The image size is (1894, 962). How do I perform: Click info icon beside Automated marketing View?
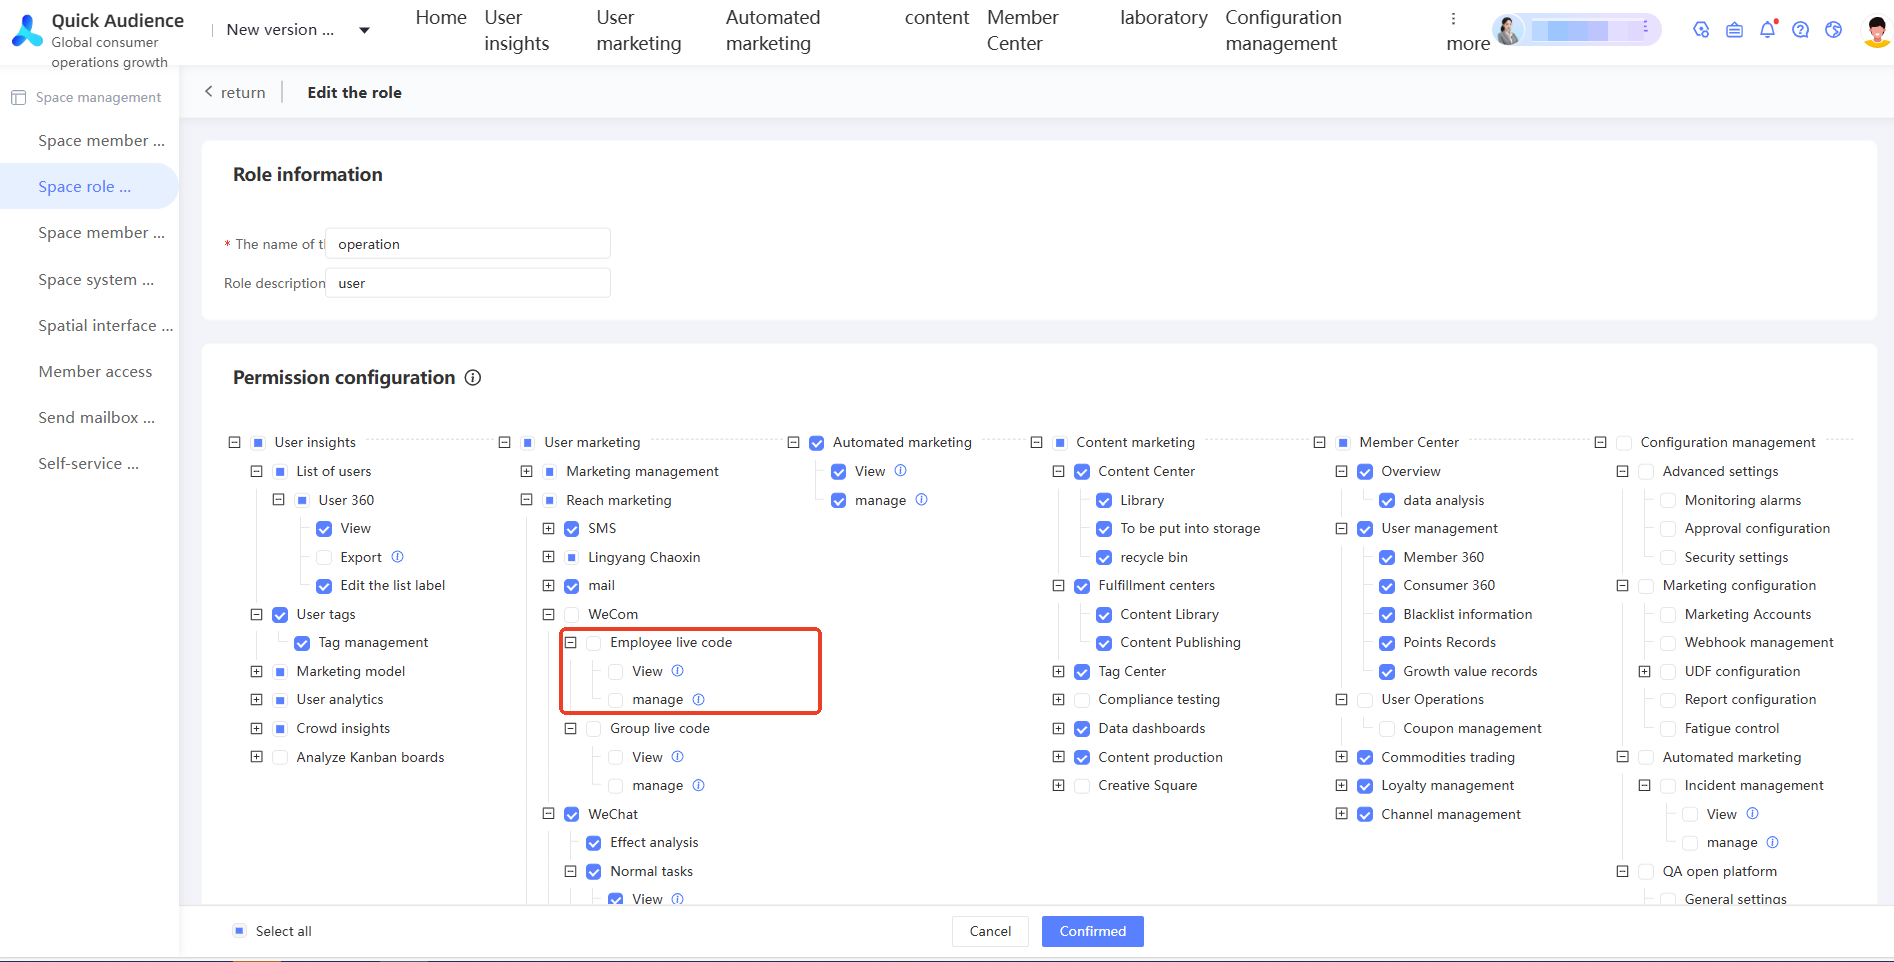pos(900,471)
